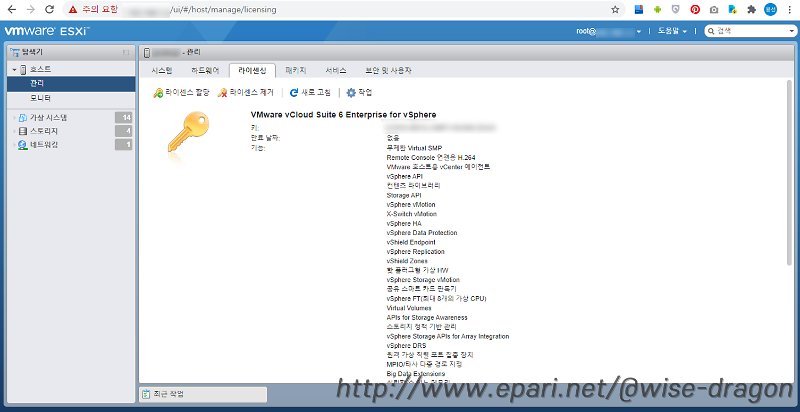Click the recent tasks clipboard icon

pyautogui.click(x=146, y=394)
